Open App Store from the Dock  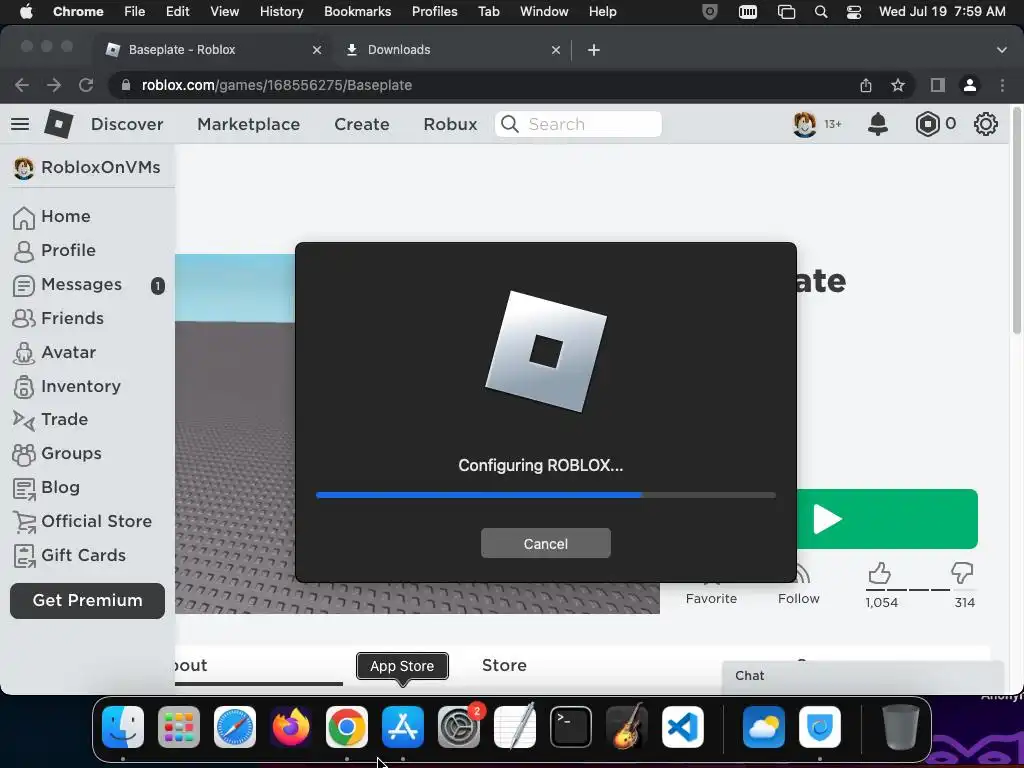point(403,727)
